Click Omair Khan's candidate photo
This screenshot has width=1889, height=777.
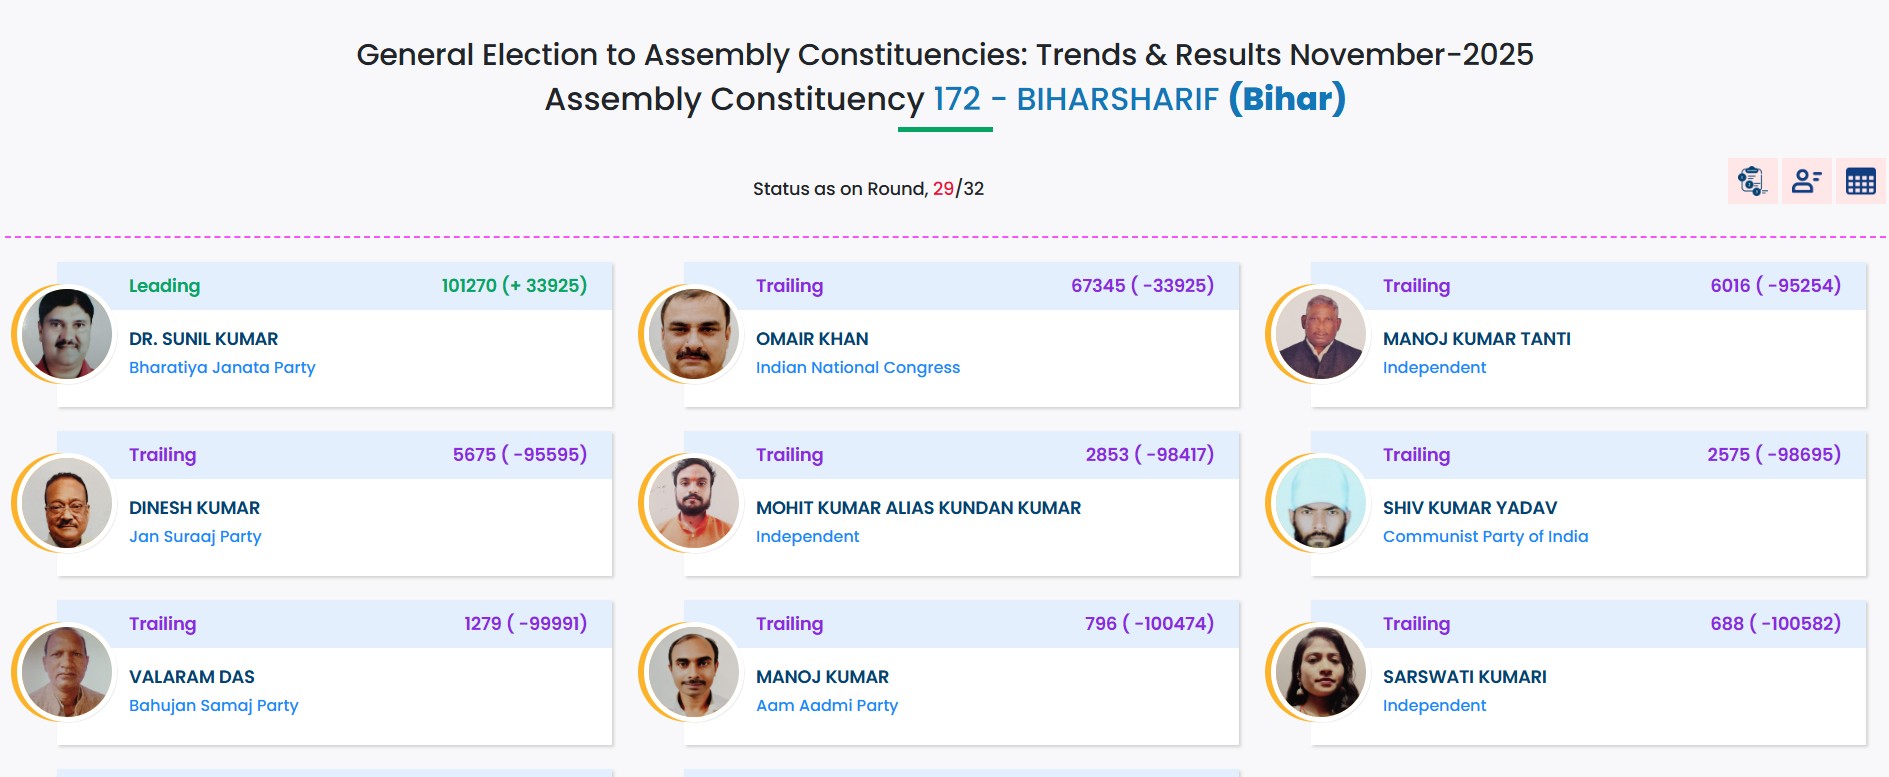693,334
